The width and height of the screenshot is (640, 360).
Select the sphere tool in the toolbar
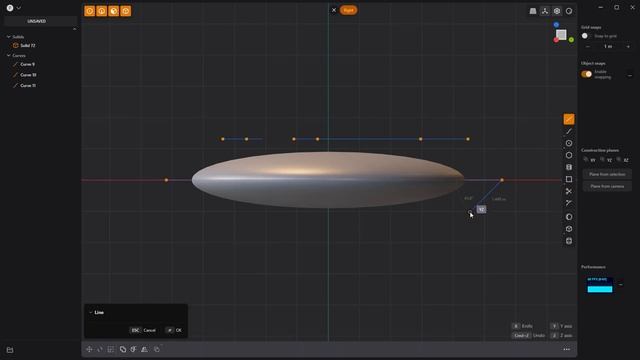click(569, 217)
